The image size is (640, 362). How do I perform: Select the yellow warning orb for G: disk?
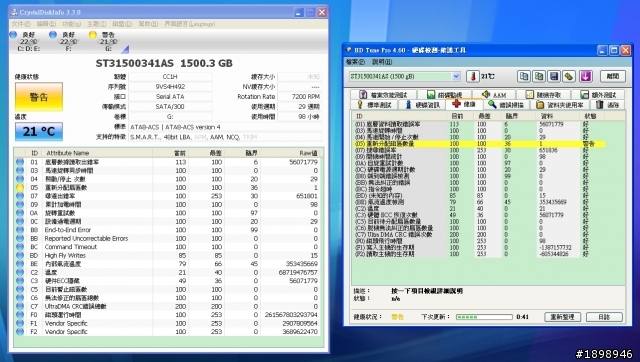(93, 35)
